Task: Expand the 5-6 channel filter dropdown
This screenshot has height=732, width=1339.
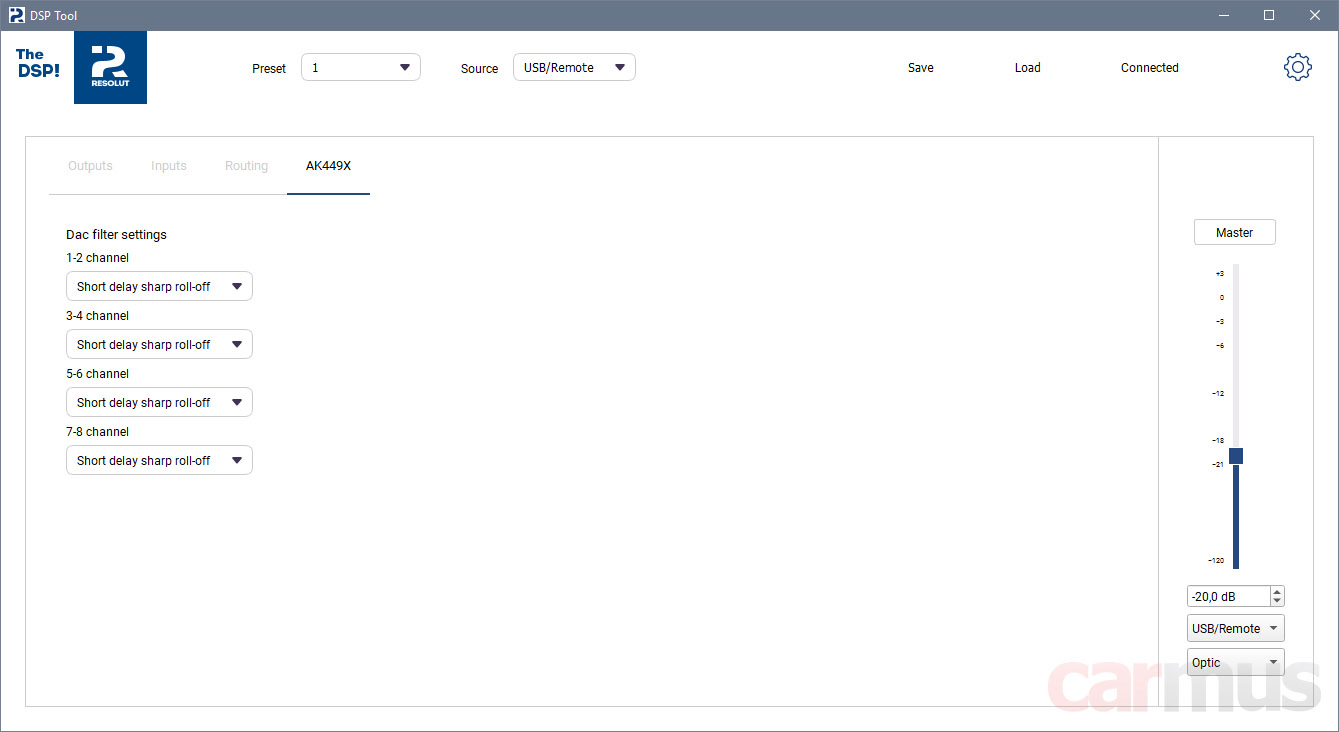Action: coord(159,402)
